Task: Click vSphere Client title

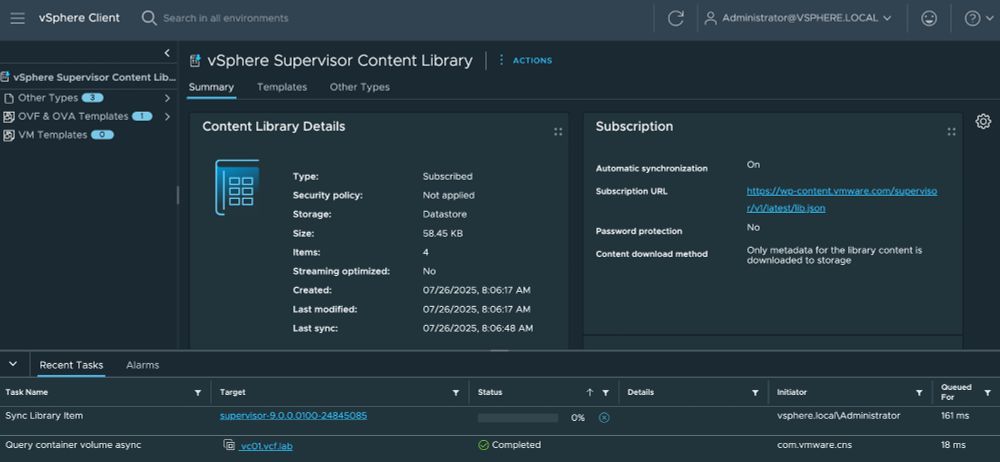Action: coord(79,18)
